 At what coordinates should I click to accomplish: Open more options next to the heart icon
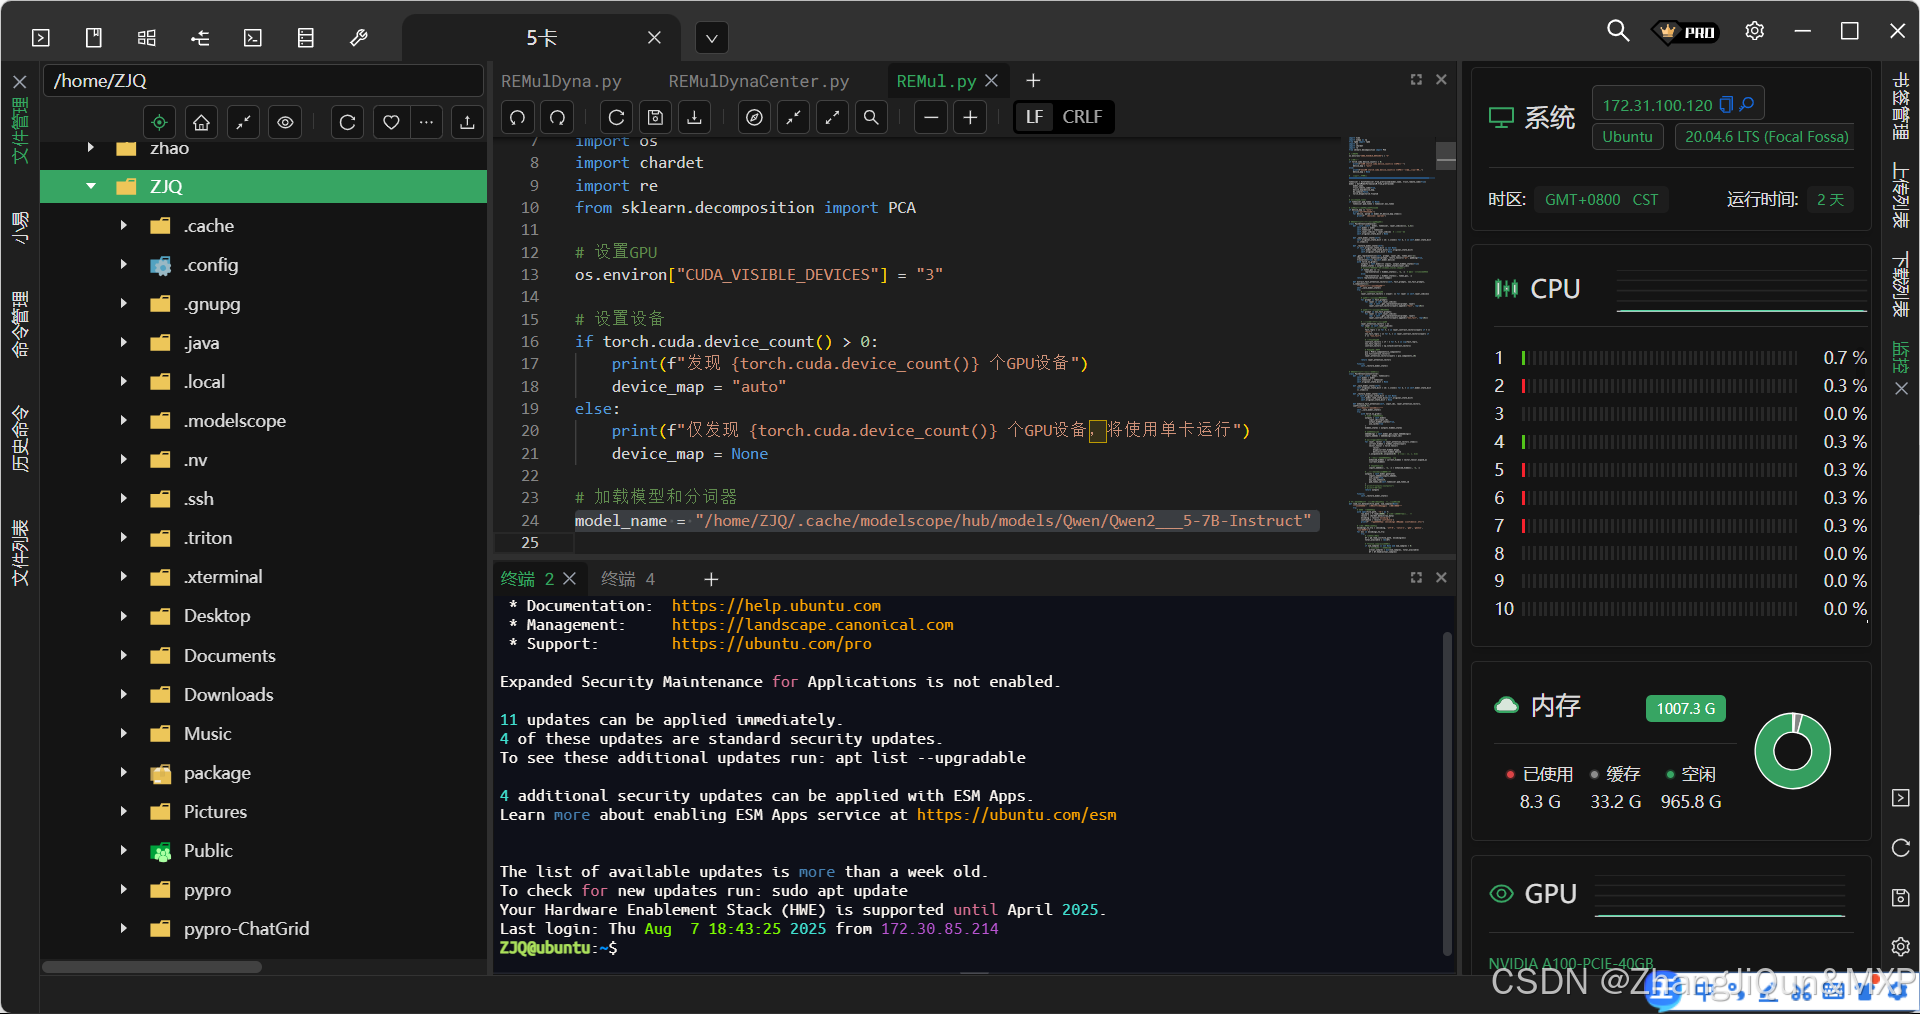[427, 122]
